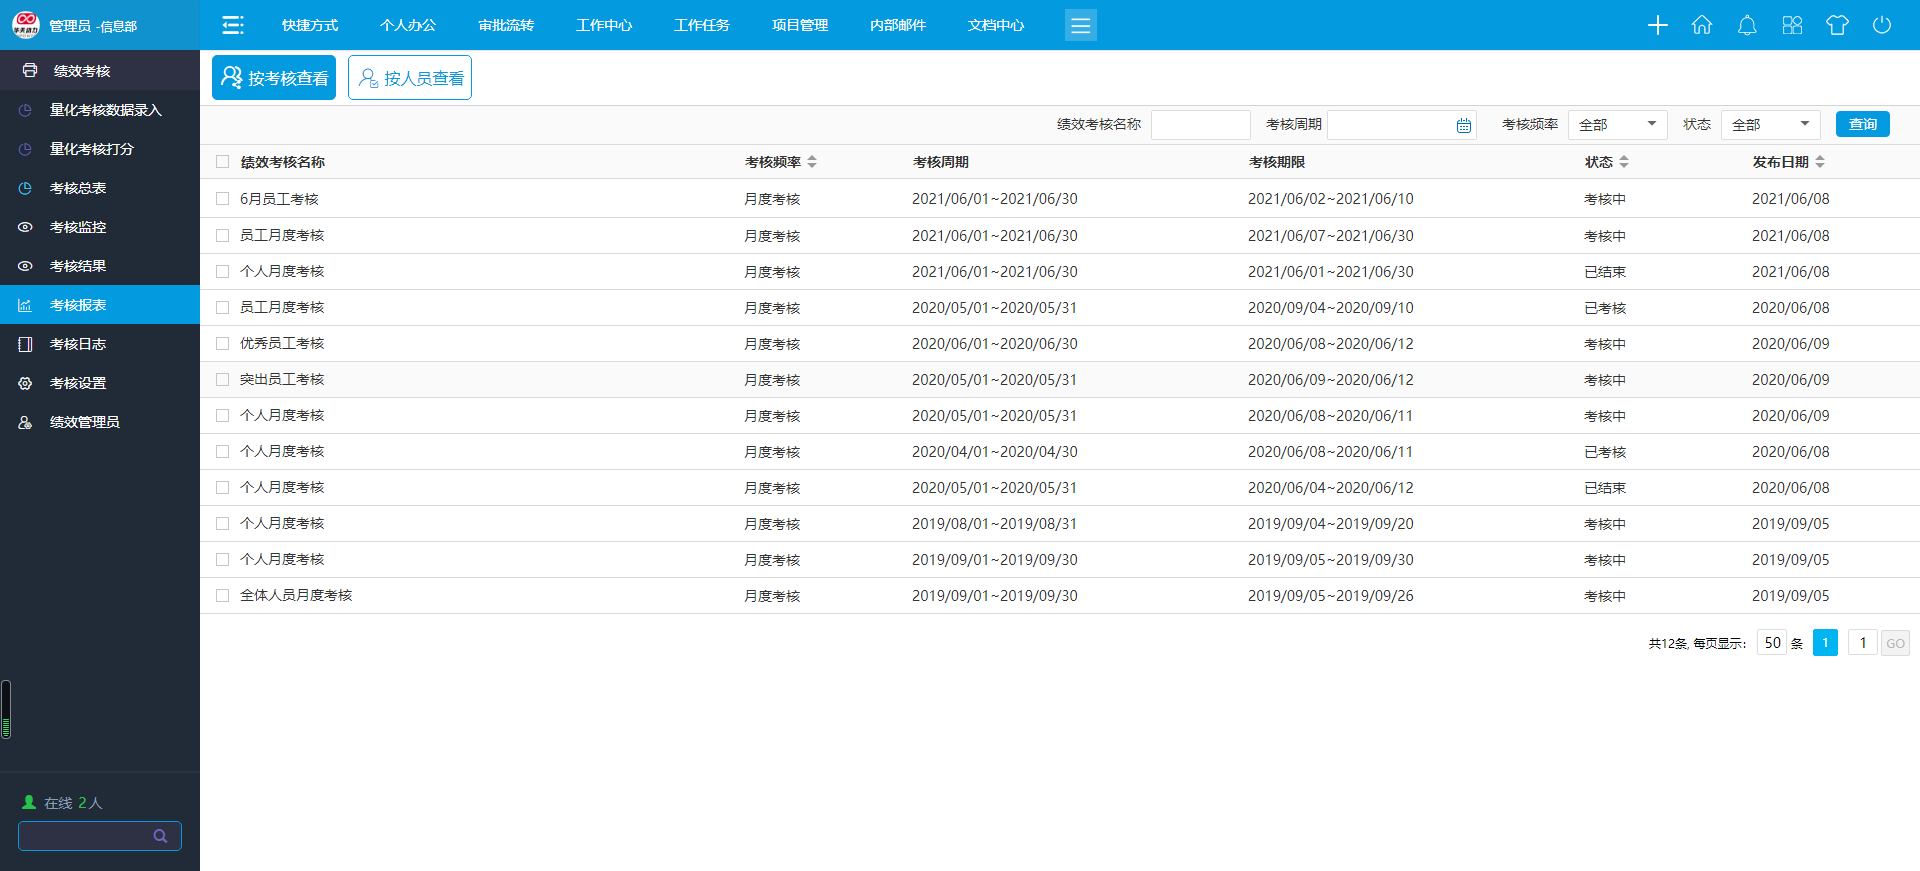Switch to the 按人员查看 tab
1920x871 pixels.
pos(410,78)
